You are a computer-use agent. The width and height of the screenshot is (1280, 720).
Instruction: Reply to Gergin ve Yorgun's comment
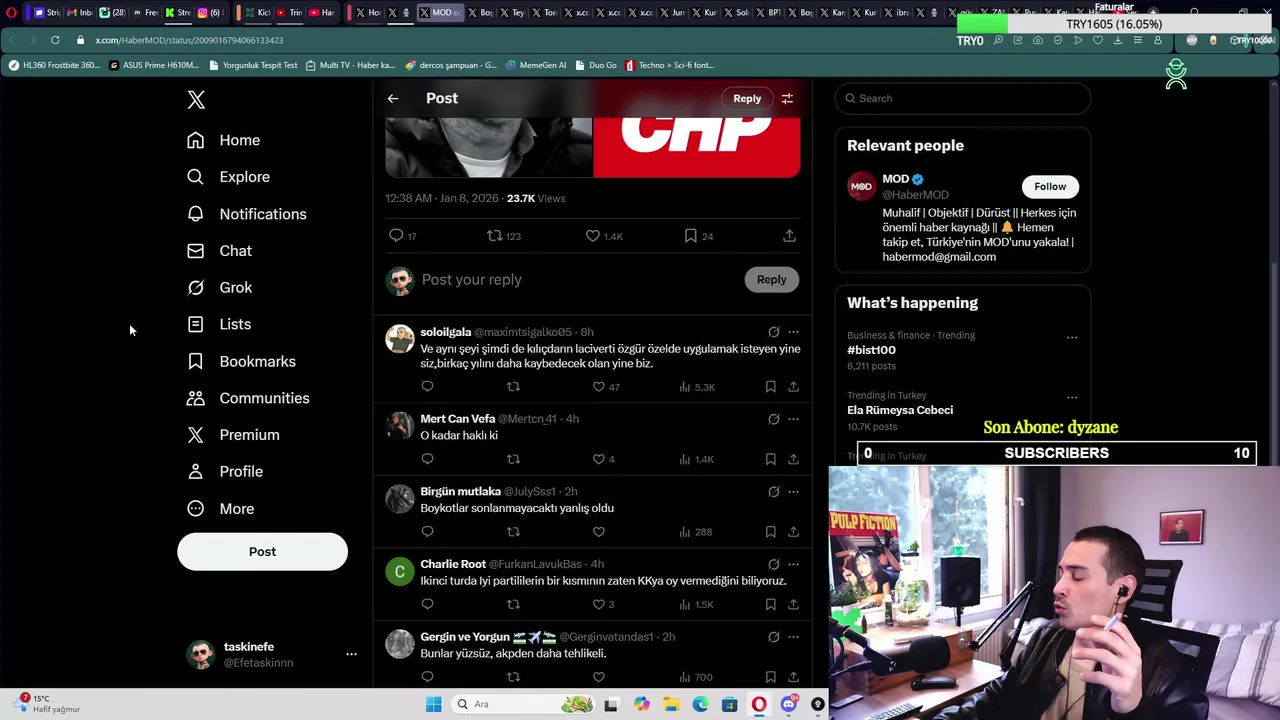427,677
